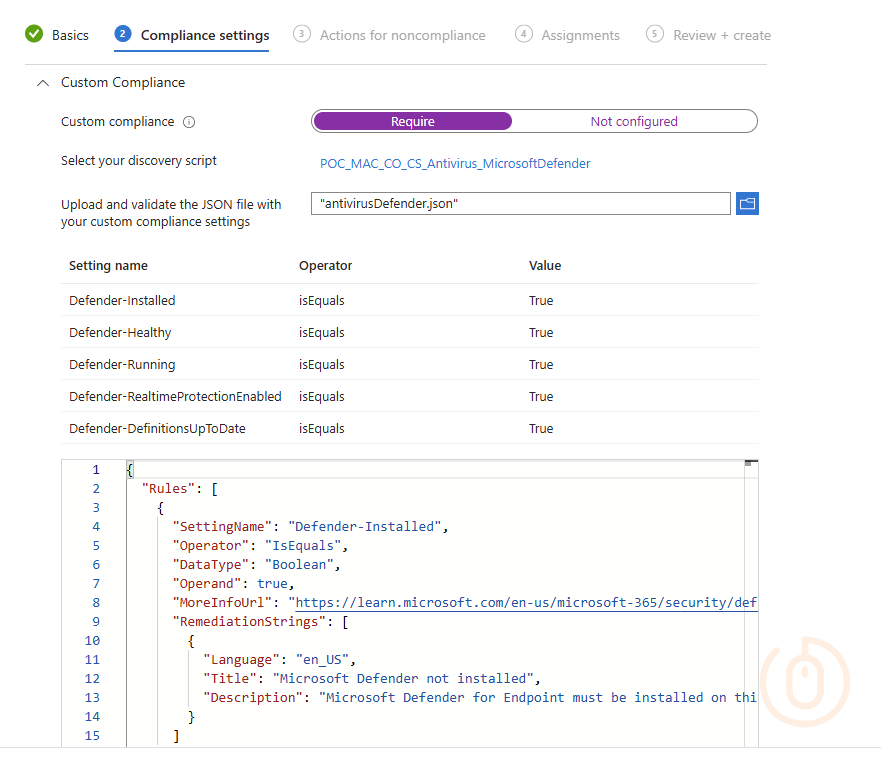Select the Defender-Installed setting row
This screenshot has height=758, width=881.
click(x=410, y=300)
